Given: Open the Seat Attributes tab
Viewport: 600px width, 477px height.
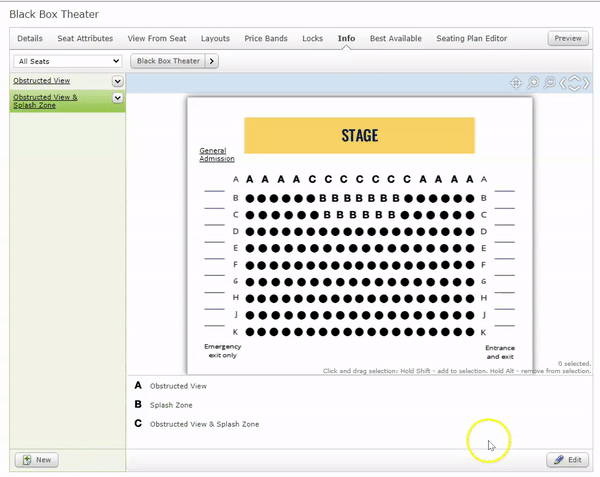Looking at the screenshot, I should click(x=85, y=38).
